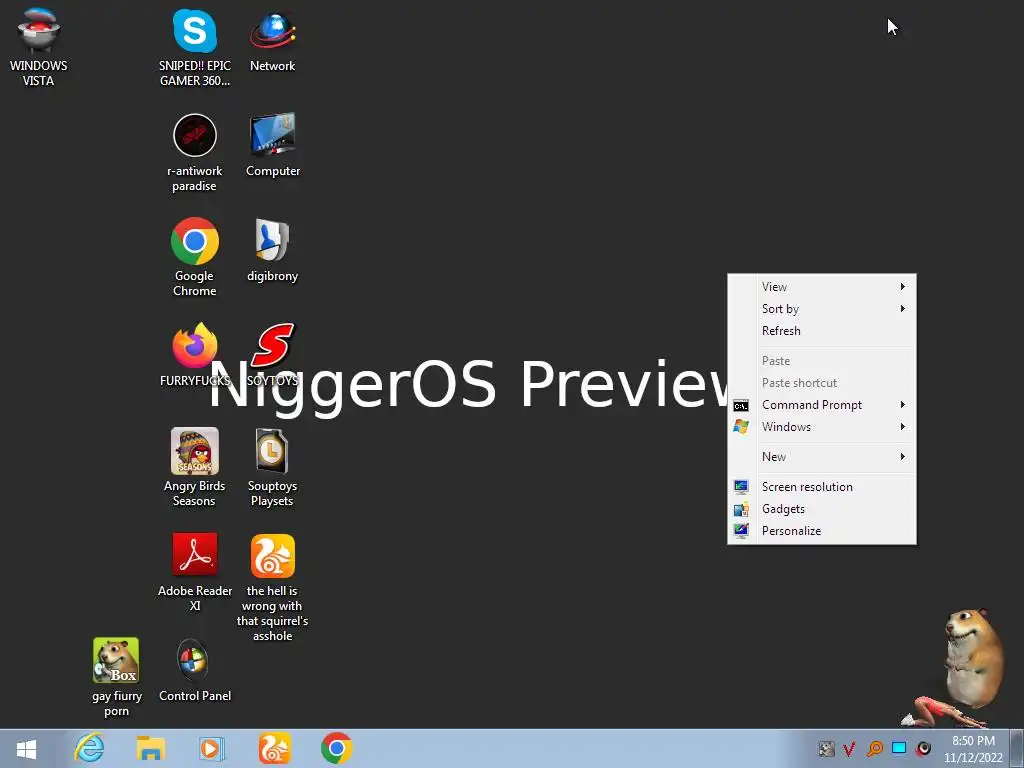
Task: Click the Gadgets menu icon
Action: click(741, 509)
